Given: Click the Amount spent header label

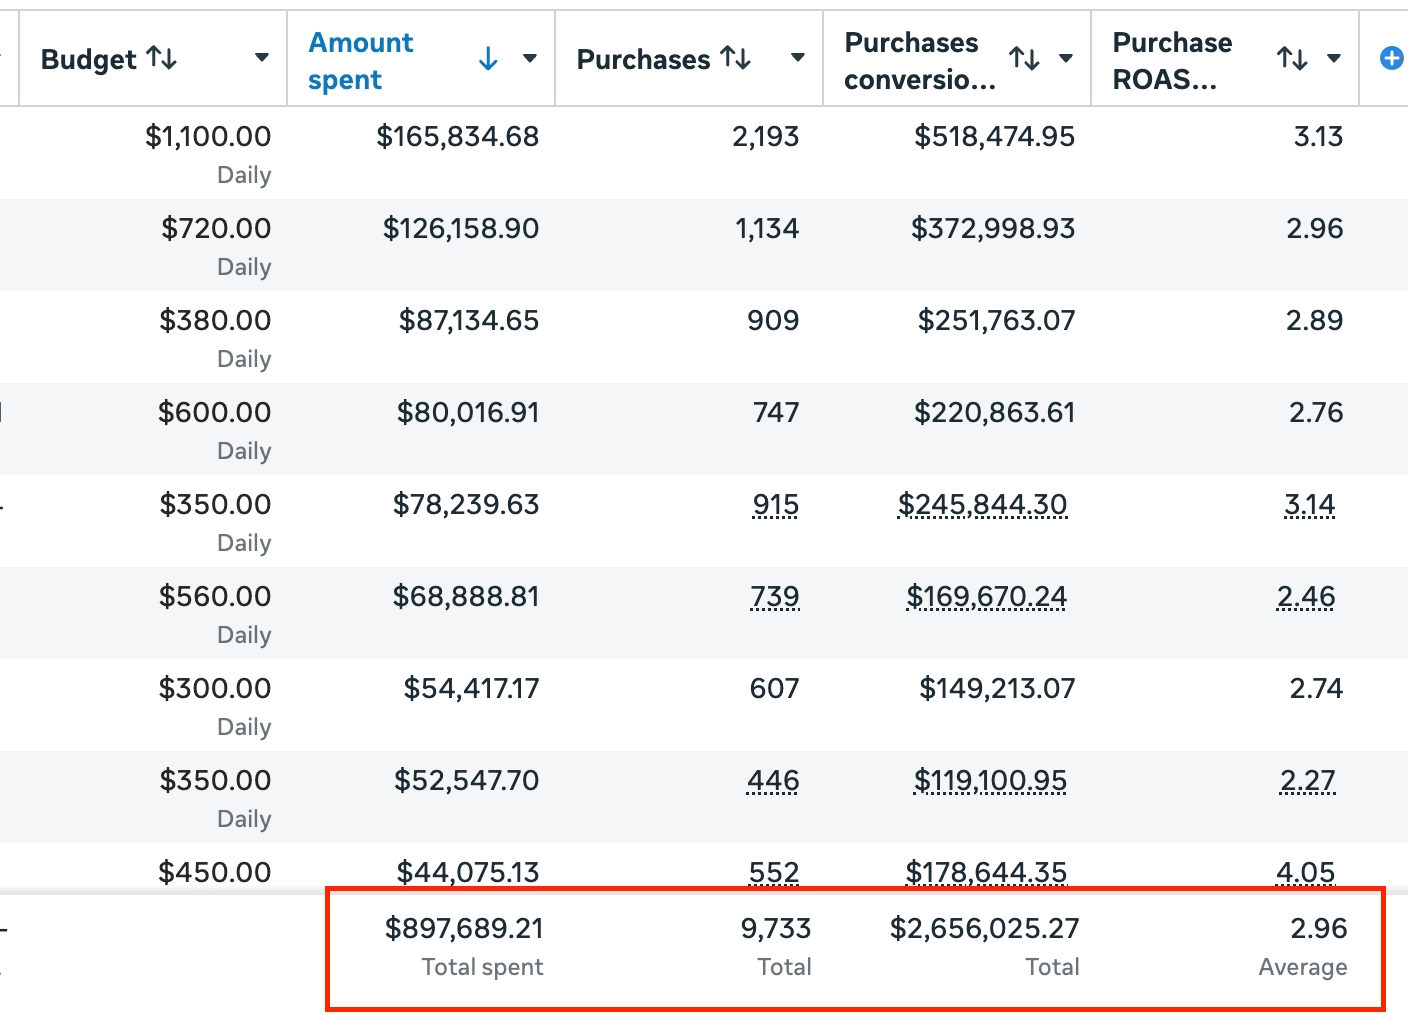Looking at the screenshot, I should tap(361, 61).
